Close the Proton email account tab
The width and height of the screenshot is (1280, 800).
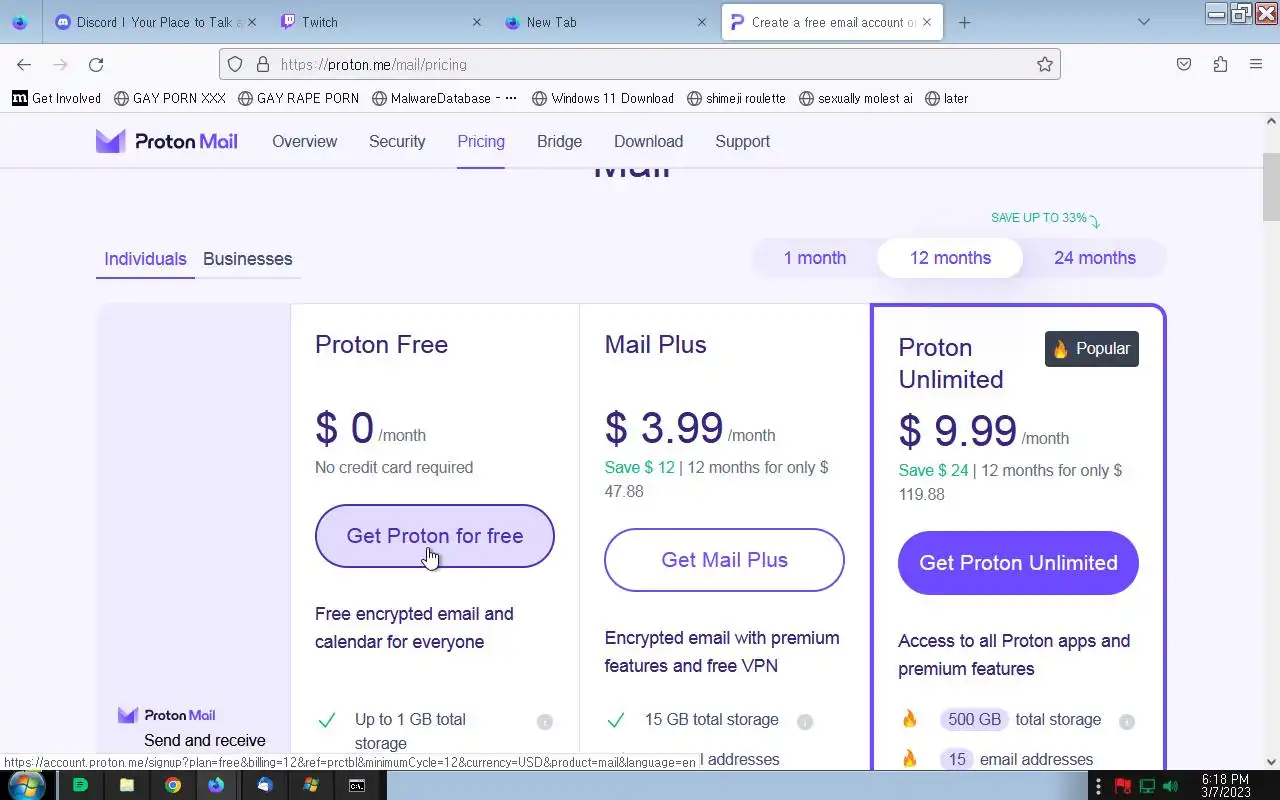click(927, 22)
